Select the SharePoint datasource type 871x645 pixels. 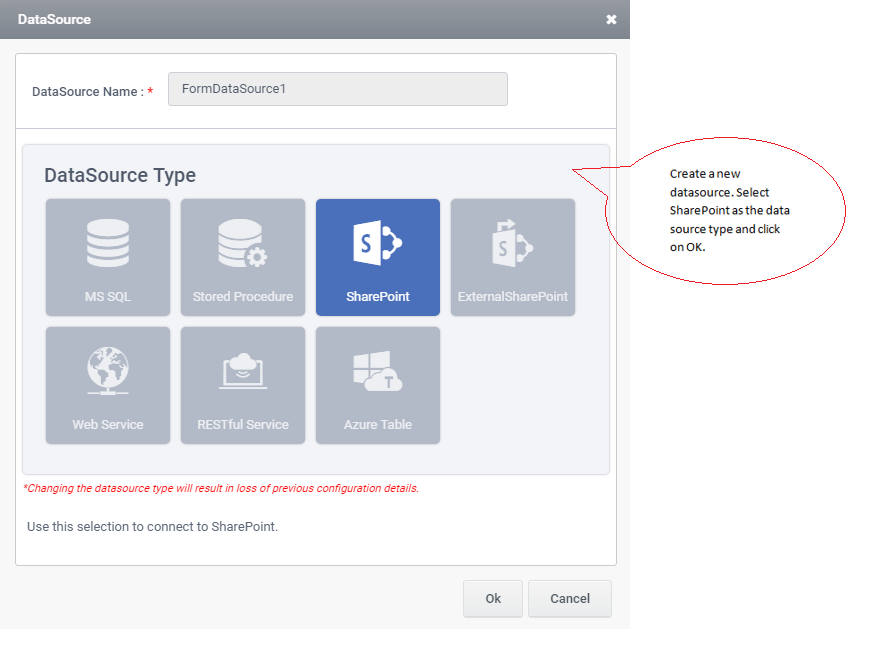[x=378, y=257]
